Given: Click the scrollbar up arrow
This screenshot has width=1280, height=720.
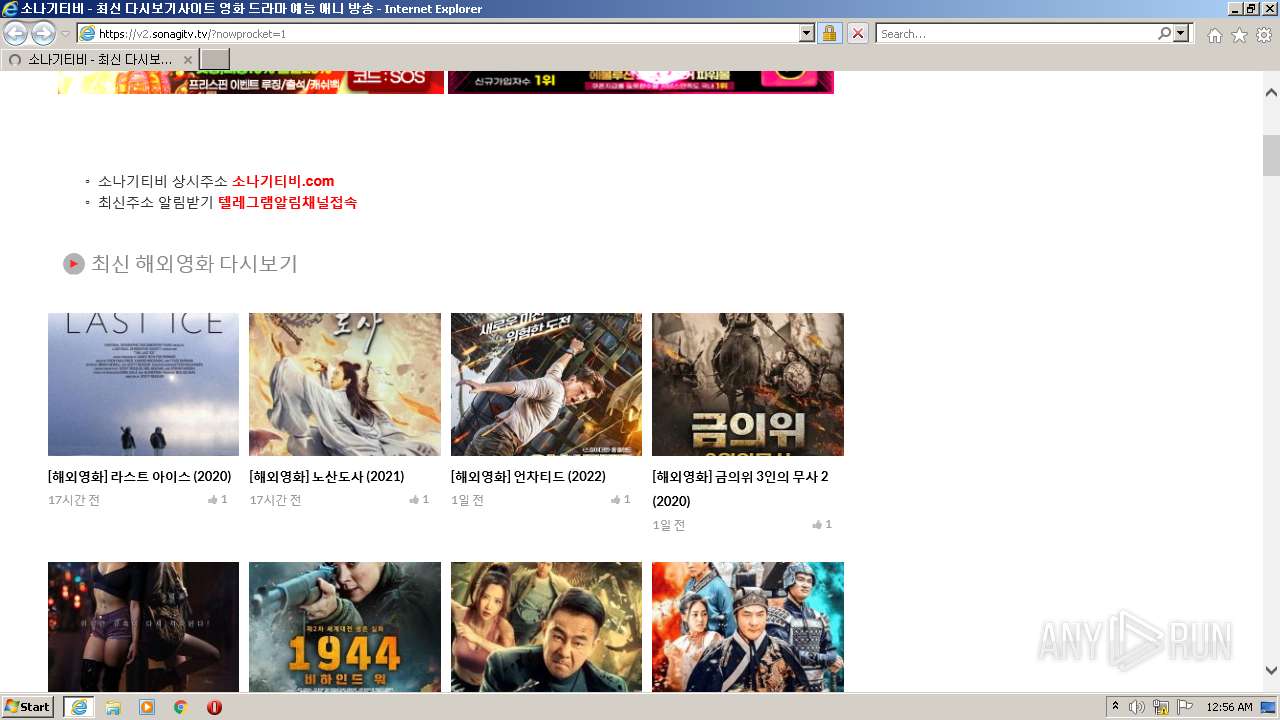Looking at the screenshot, I should [1271, 93].
